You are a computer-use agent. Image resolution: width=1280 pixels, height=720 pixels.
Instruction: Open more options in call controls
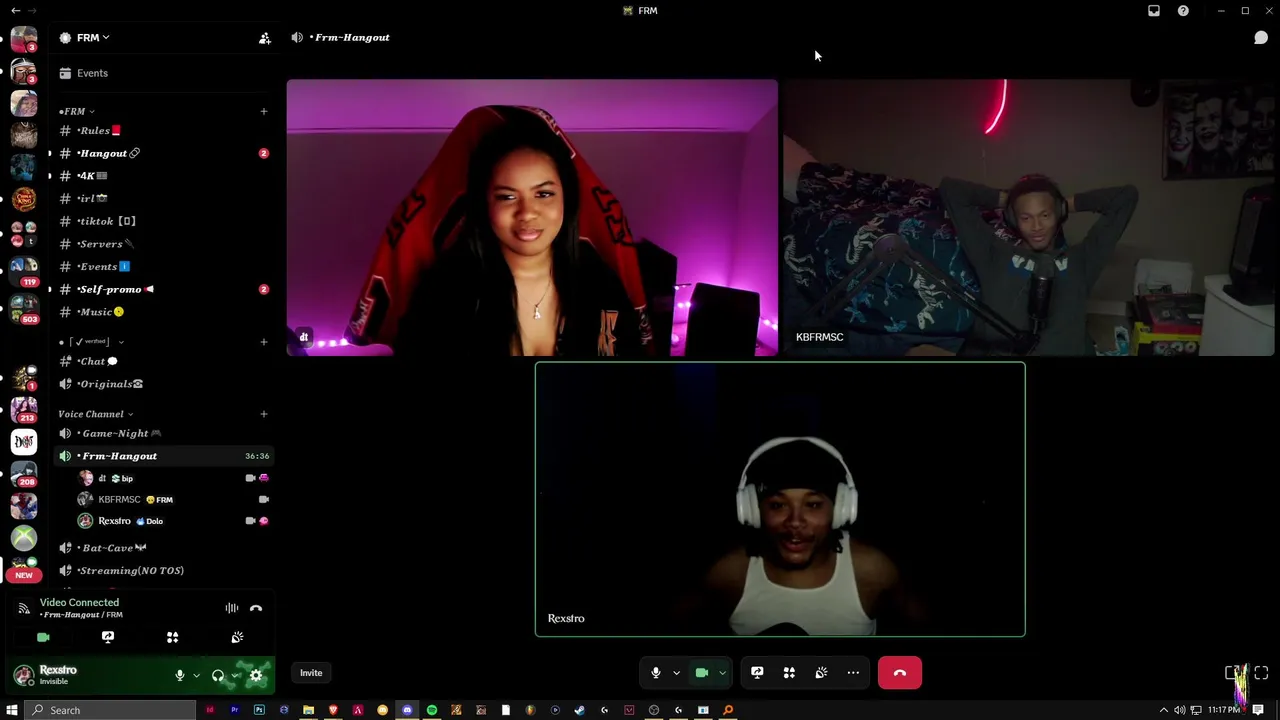click(853, 673)
